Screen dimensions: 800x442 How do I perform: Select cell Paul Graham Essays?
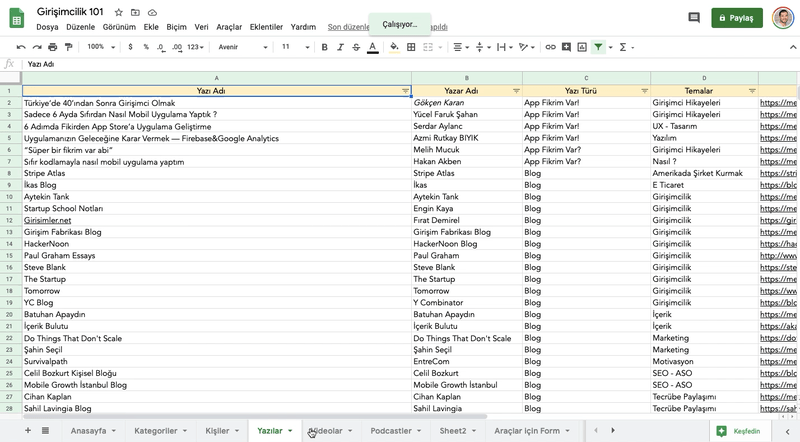(x=216, y=256)
